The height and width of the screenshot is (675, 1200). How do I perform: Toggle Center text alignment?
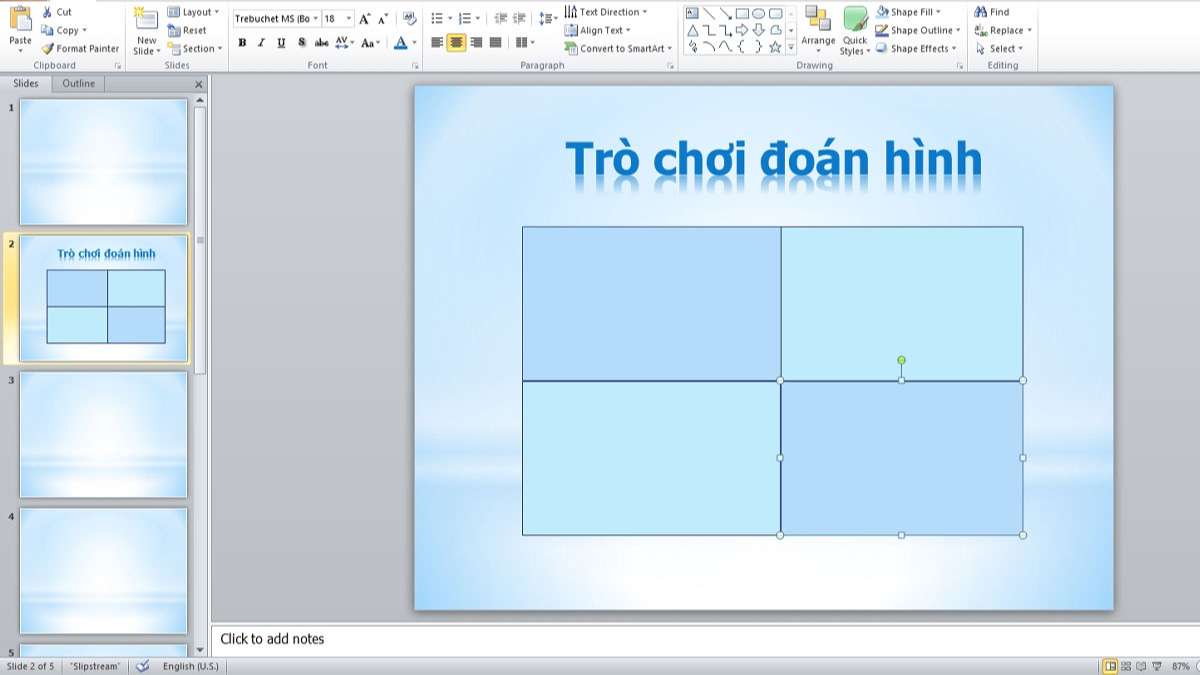click(x=456, y=43)
